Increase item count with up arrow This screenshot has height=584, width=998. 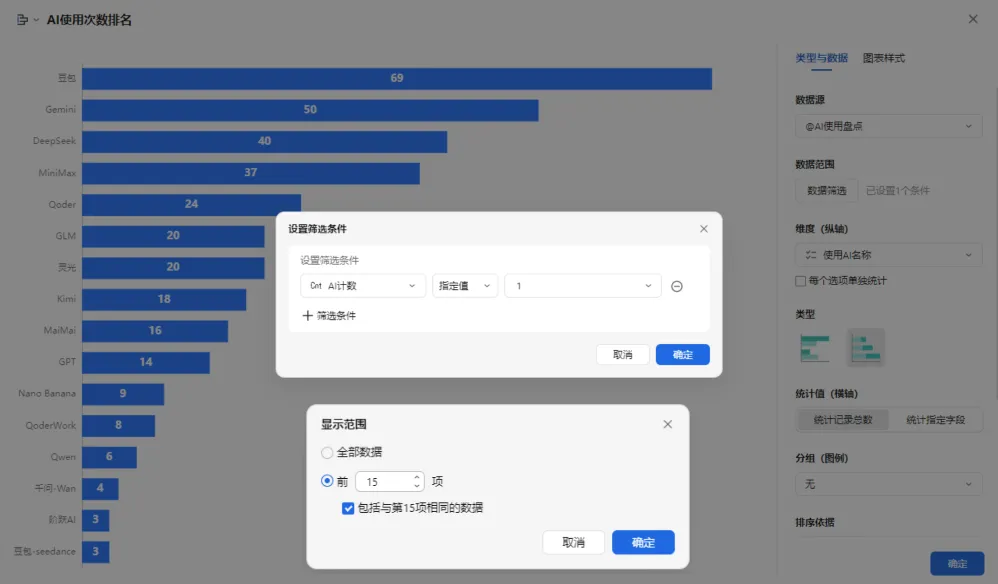pos(417,476)
